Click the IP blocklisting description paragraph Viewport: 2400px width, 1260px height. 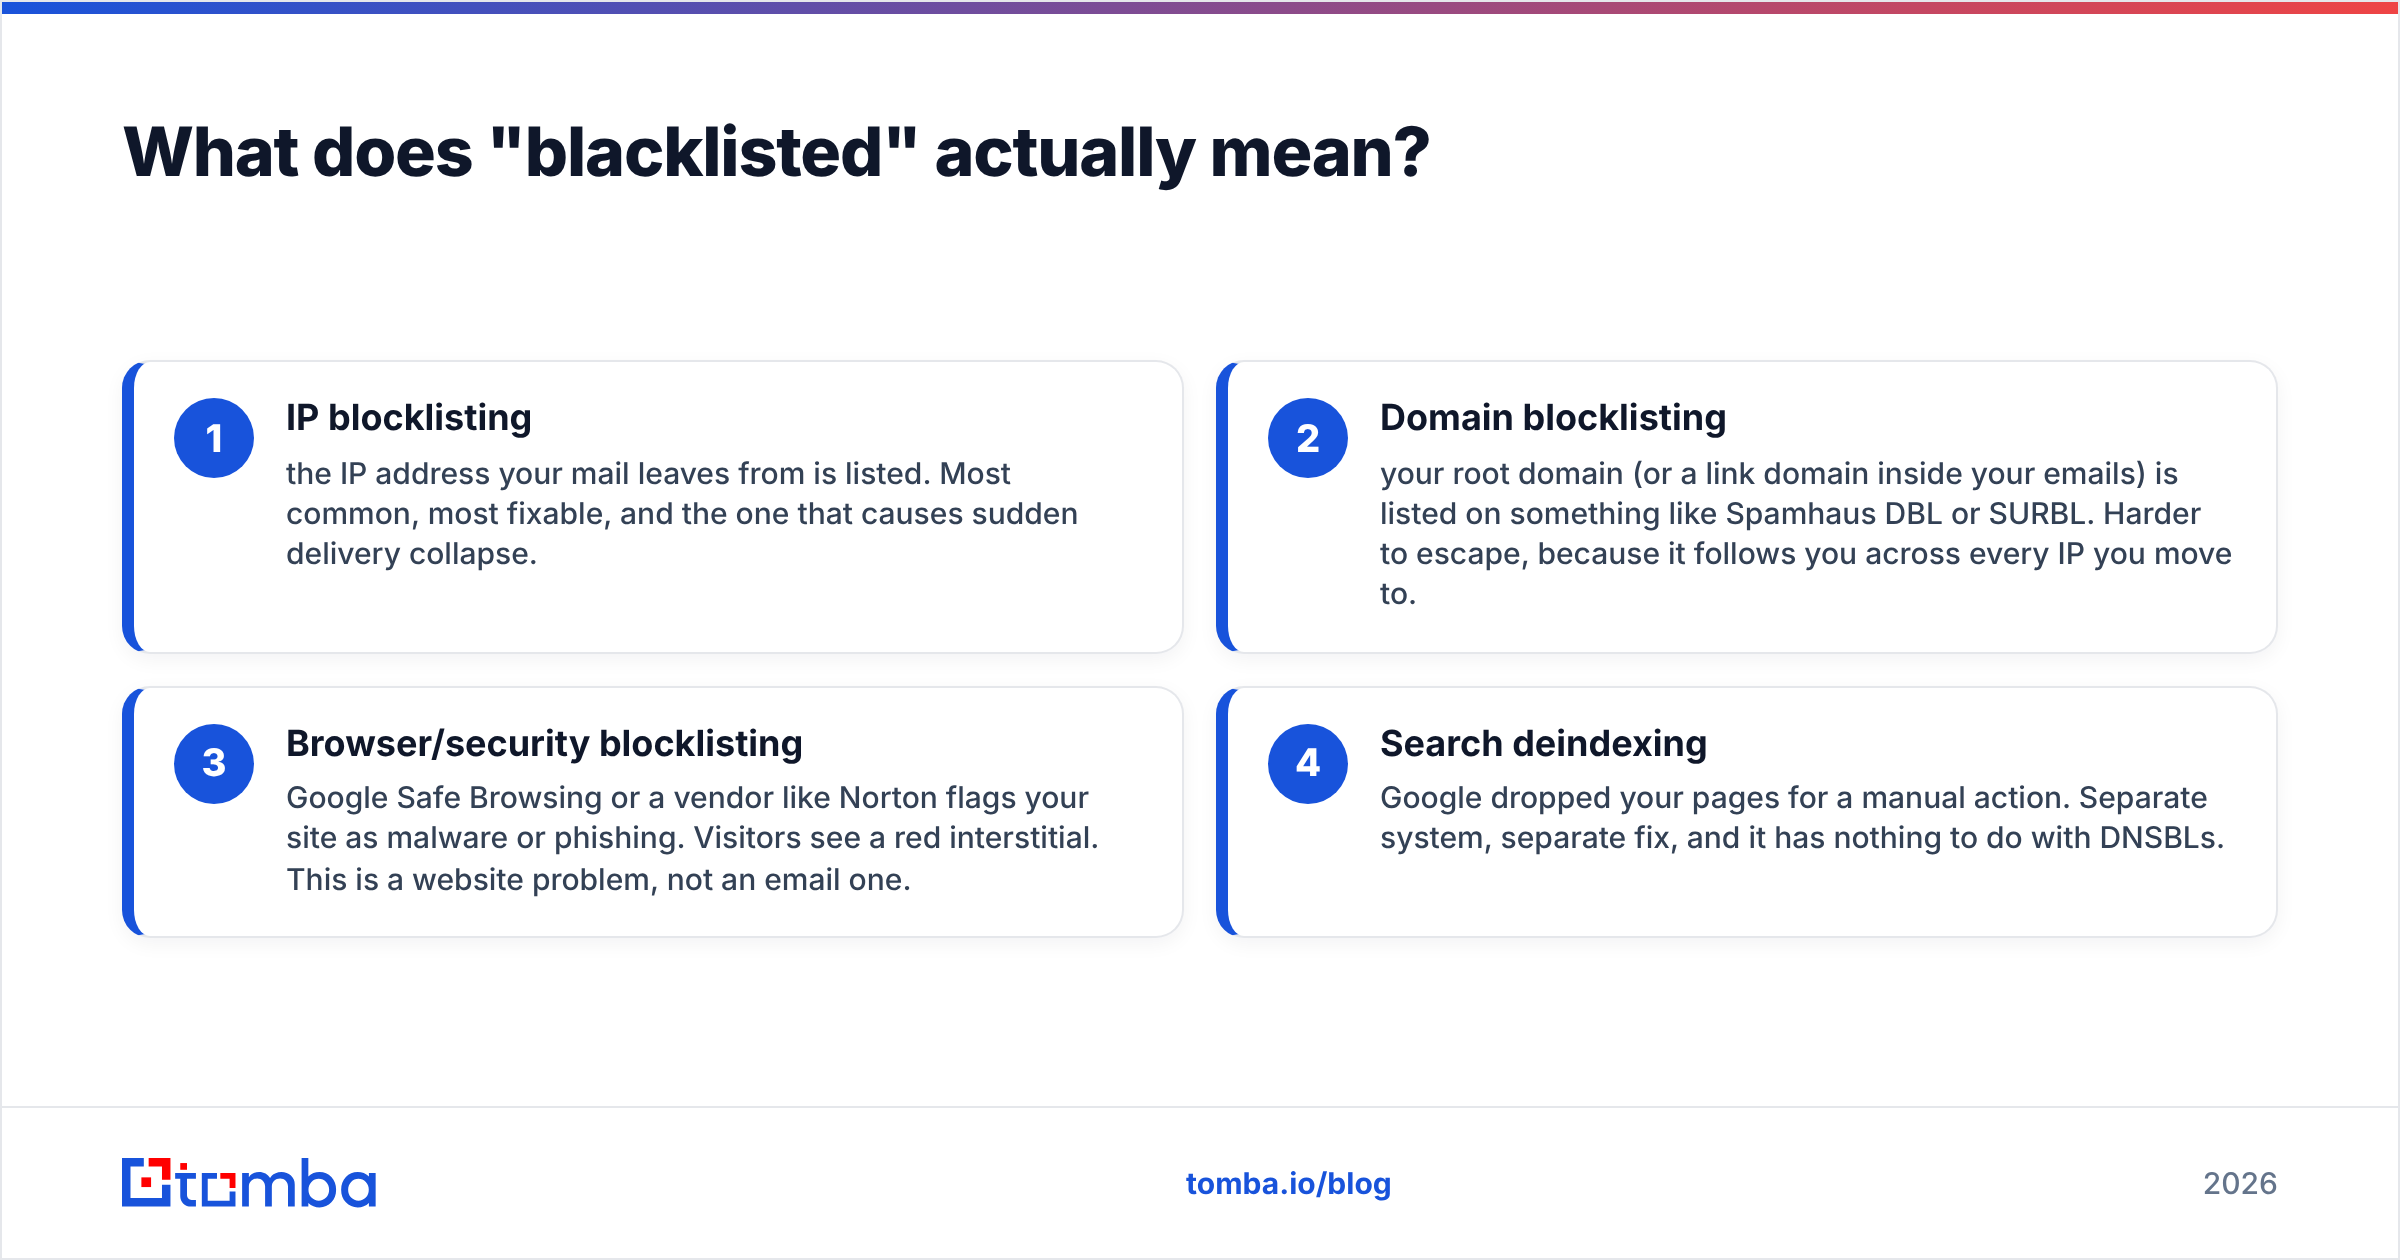682,513
